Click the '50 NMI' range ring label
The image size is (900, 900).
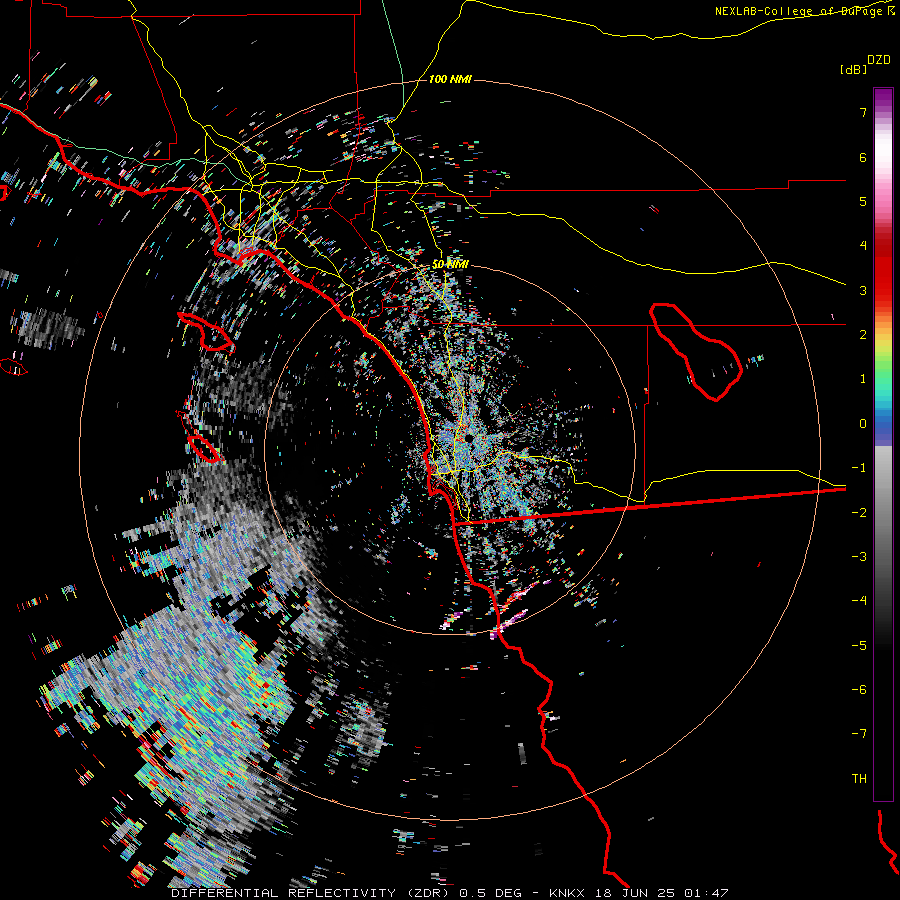[x=450, y=264]
